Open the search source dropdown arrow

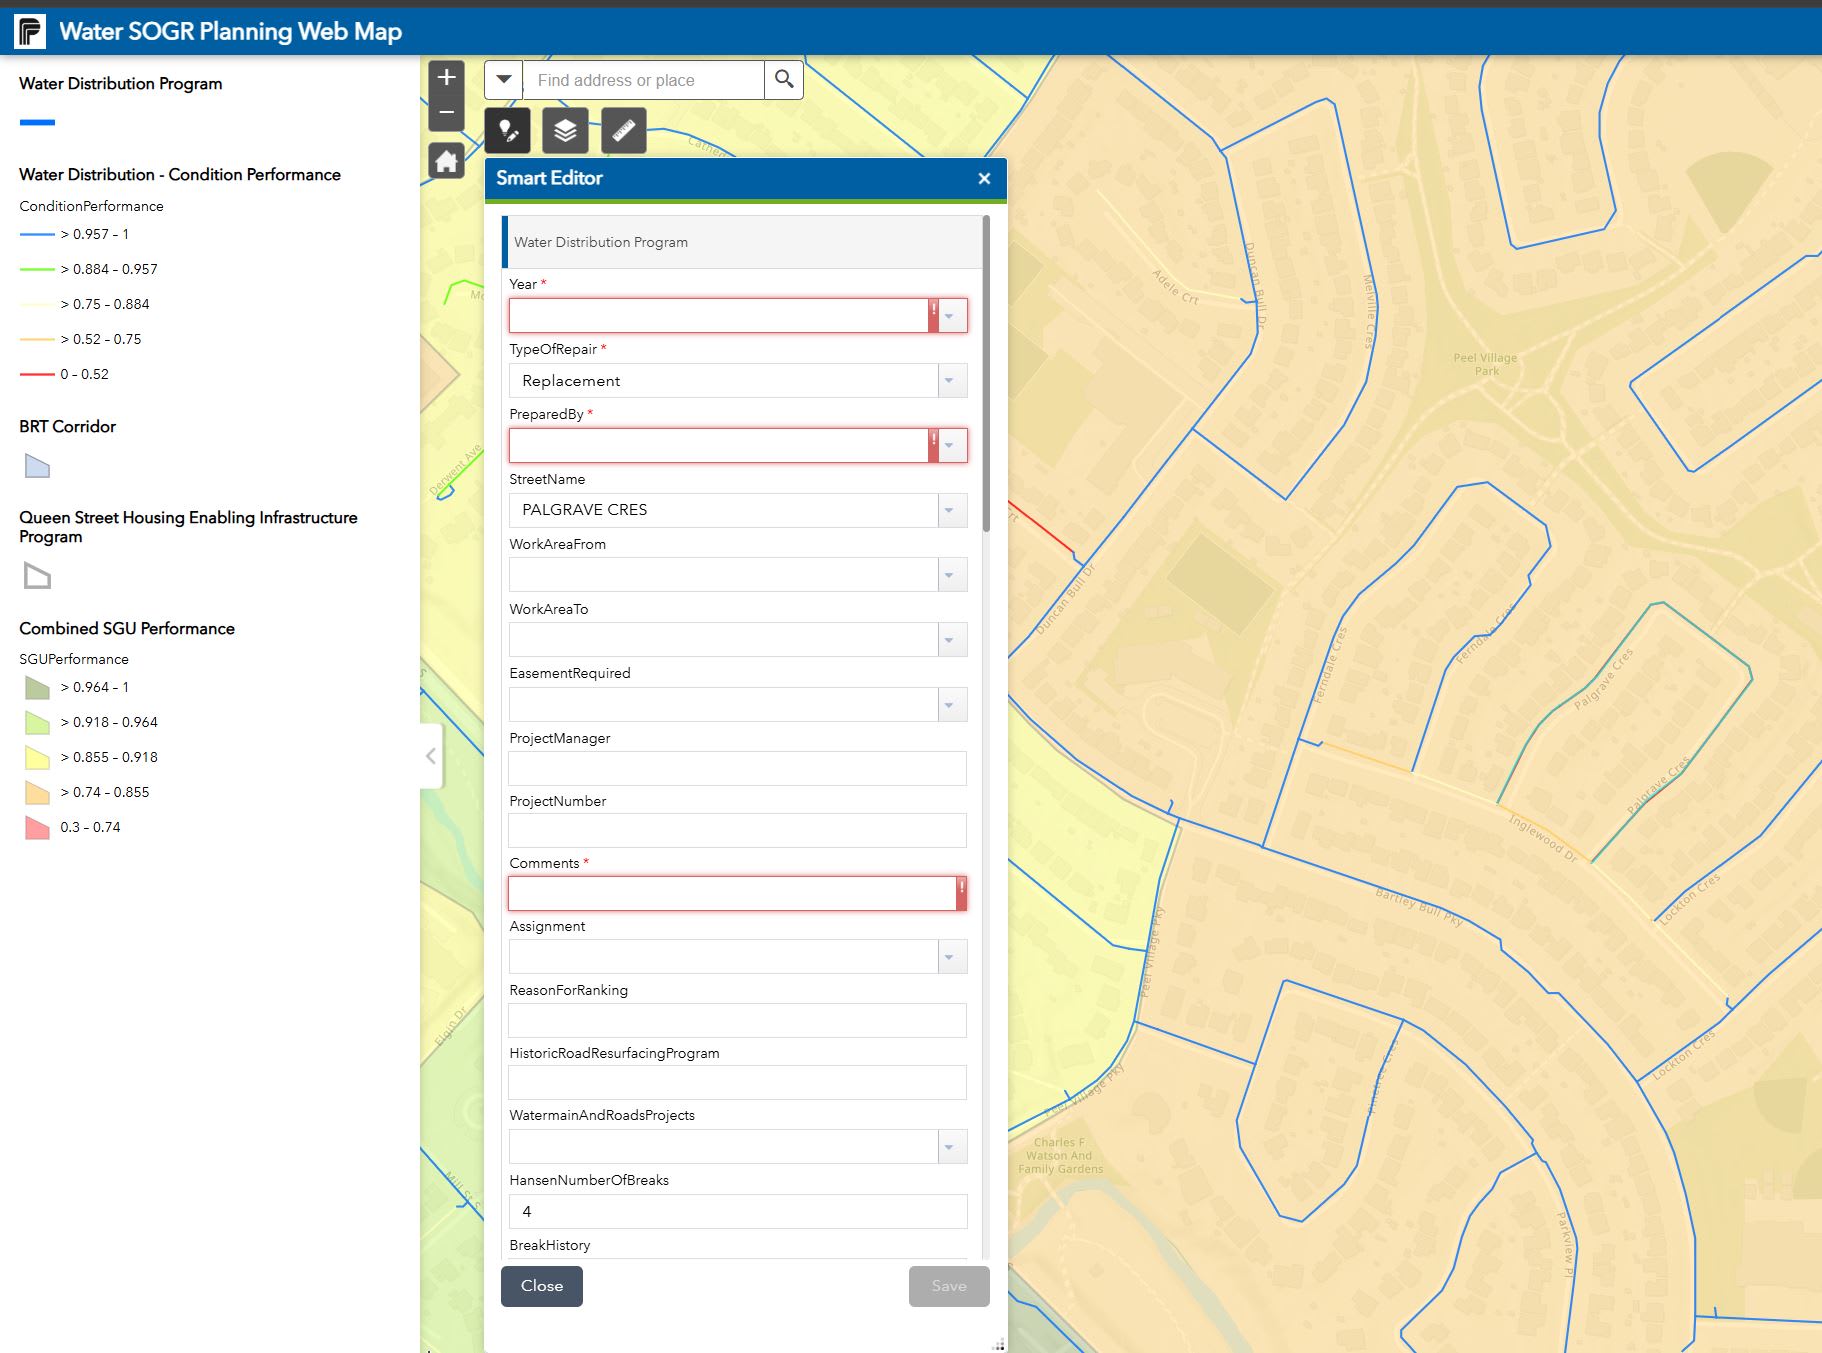[504, 80]
